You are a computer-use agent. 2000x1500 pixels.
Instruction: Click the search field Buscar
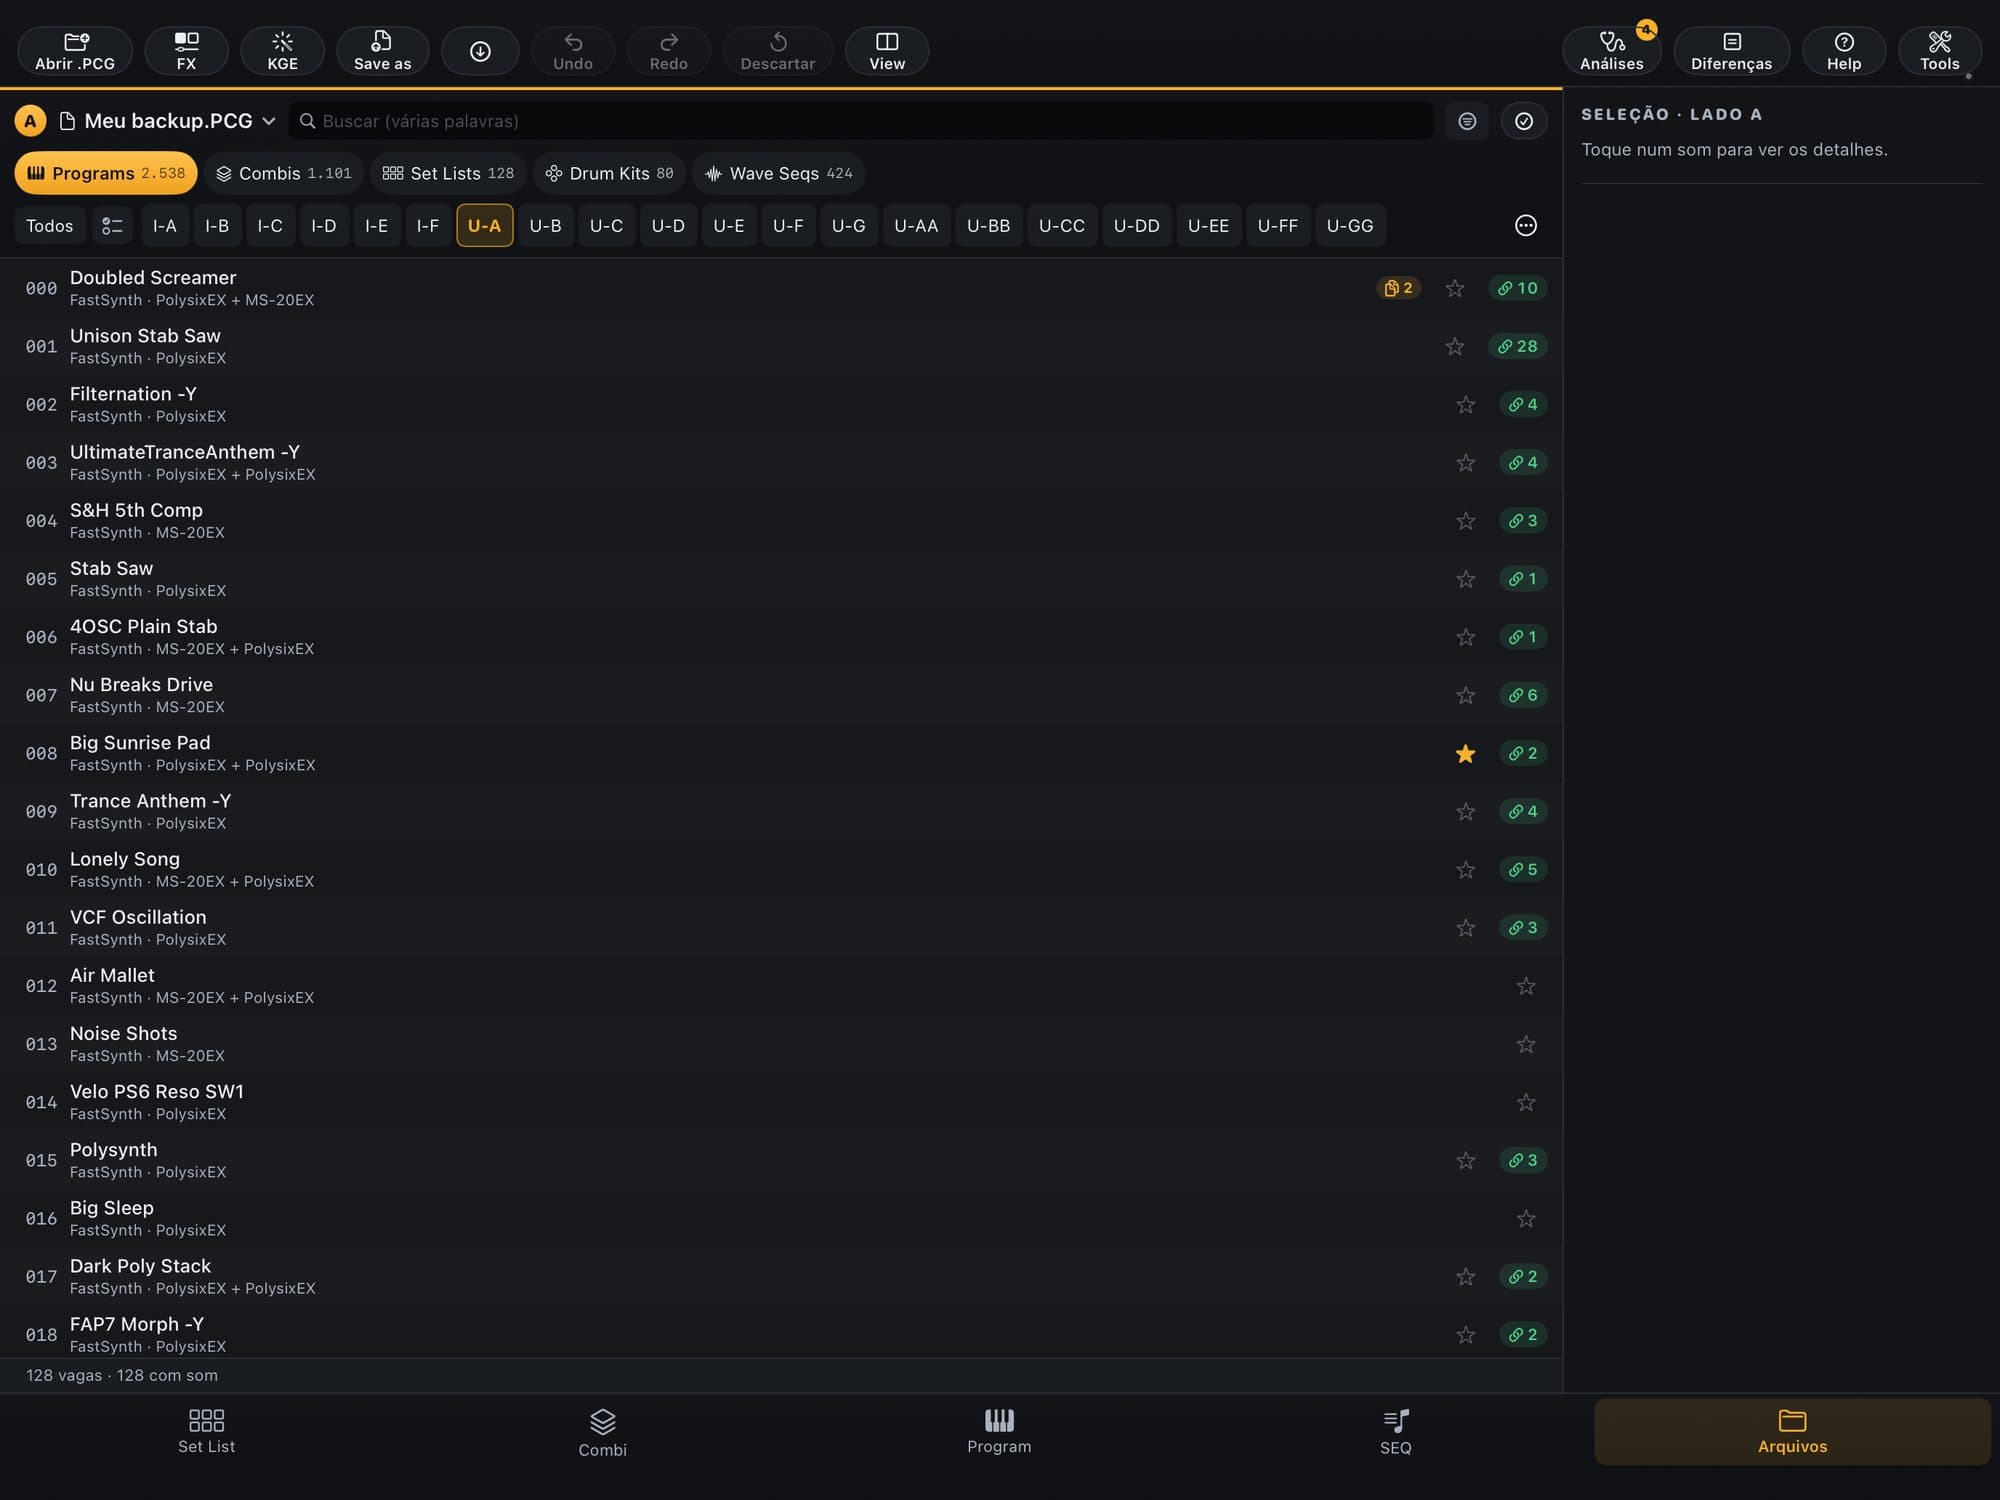(860, 121)
